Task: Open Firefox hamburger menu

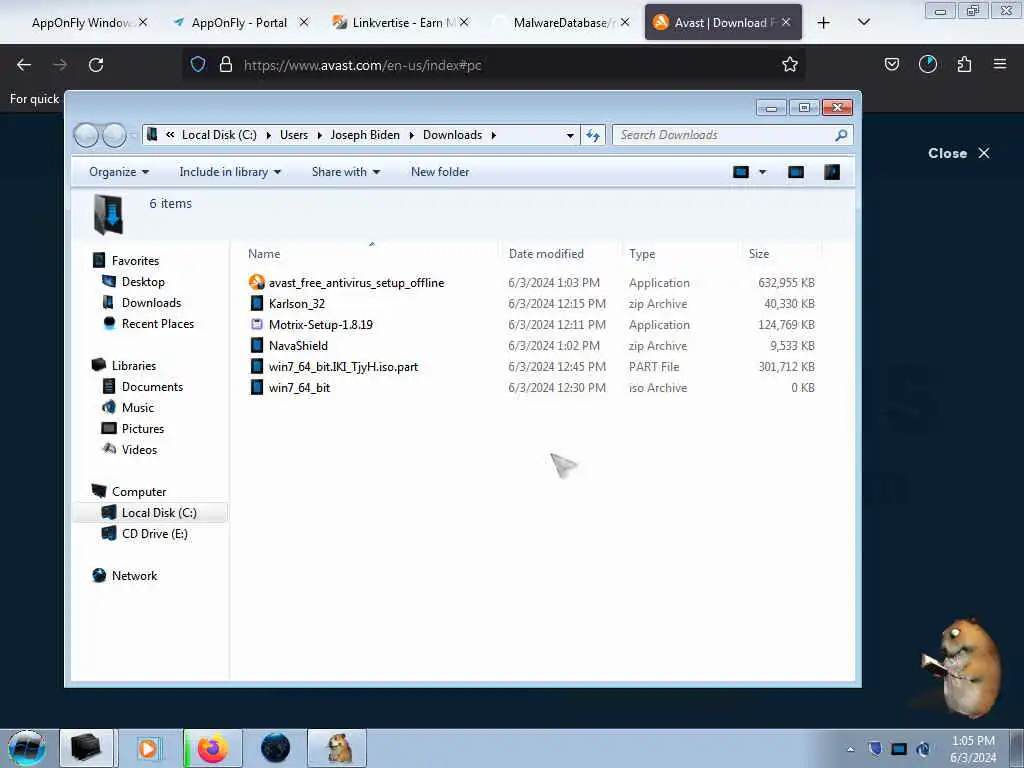Action: pos(999,64)
